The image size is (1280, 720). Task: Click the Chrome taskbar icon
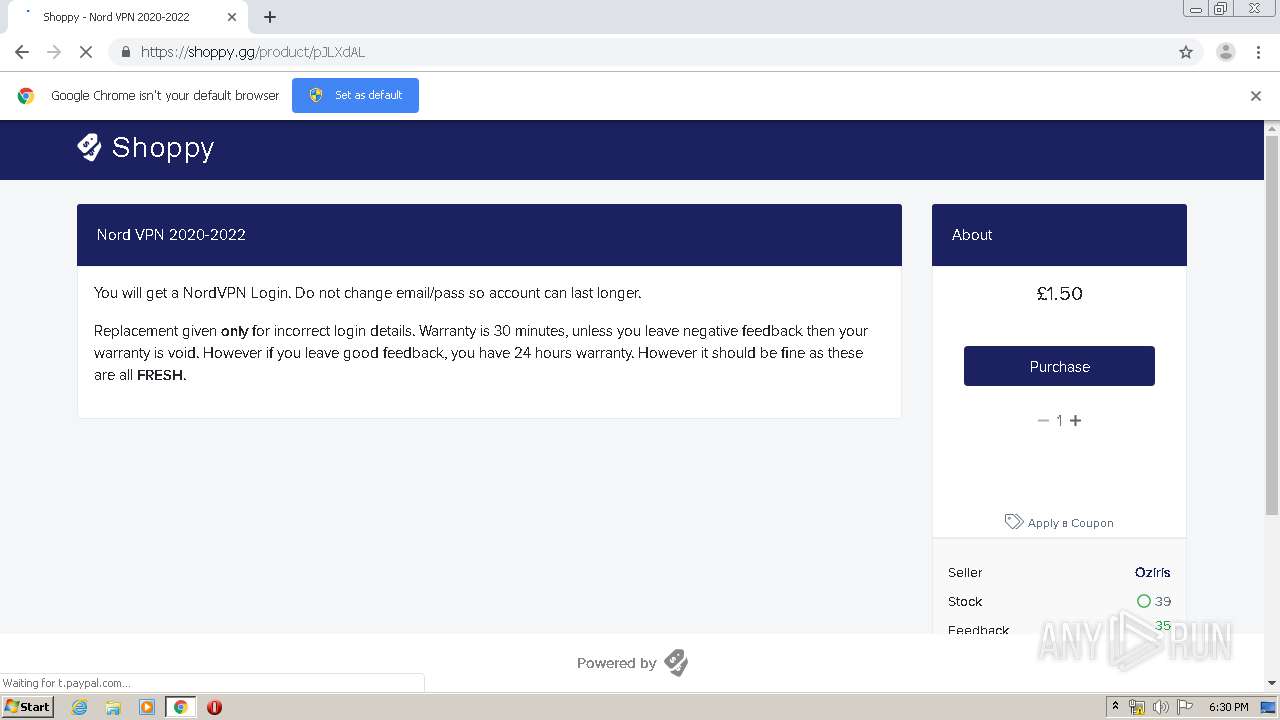(x=180, y=707)
